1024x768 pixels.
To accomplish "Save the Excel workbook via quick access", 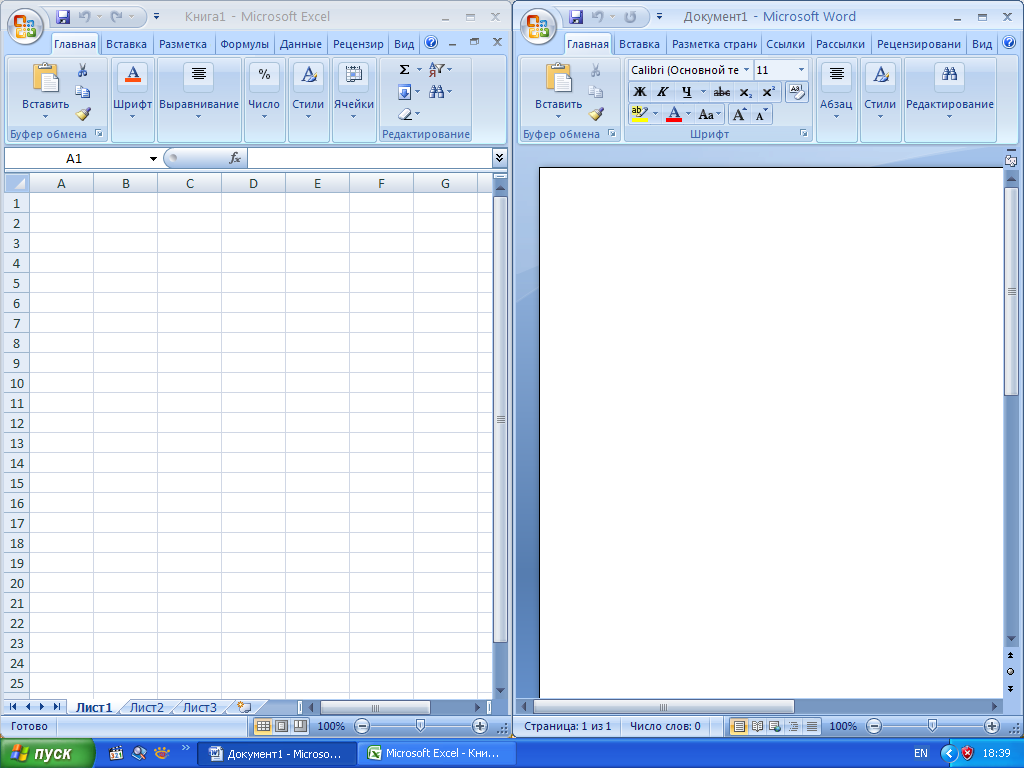I will pyautogui.click(x=63, y=17).
